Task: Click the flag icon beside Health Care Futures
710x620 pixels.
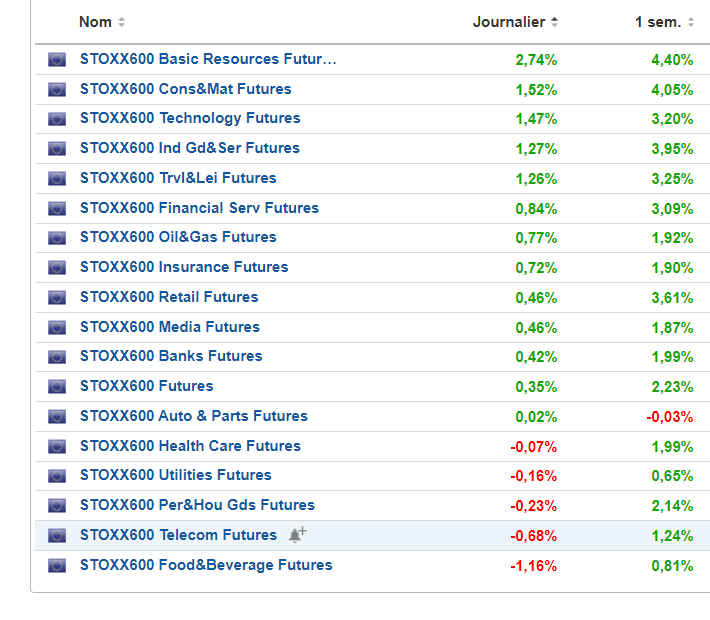Action: (56, 446)
